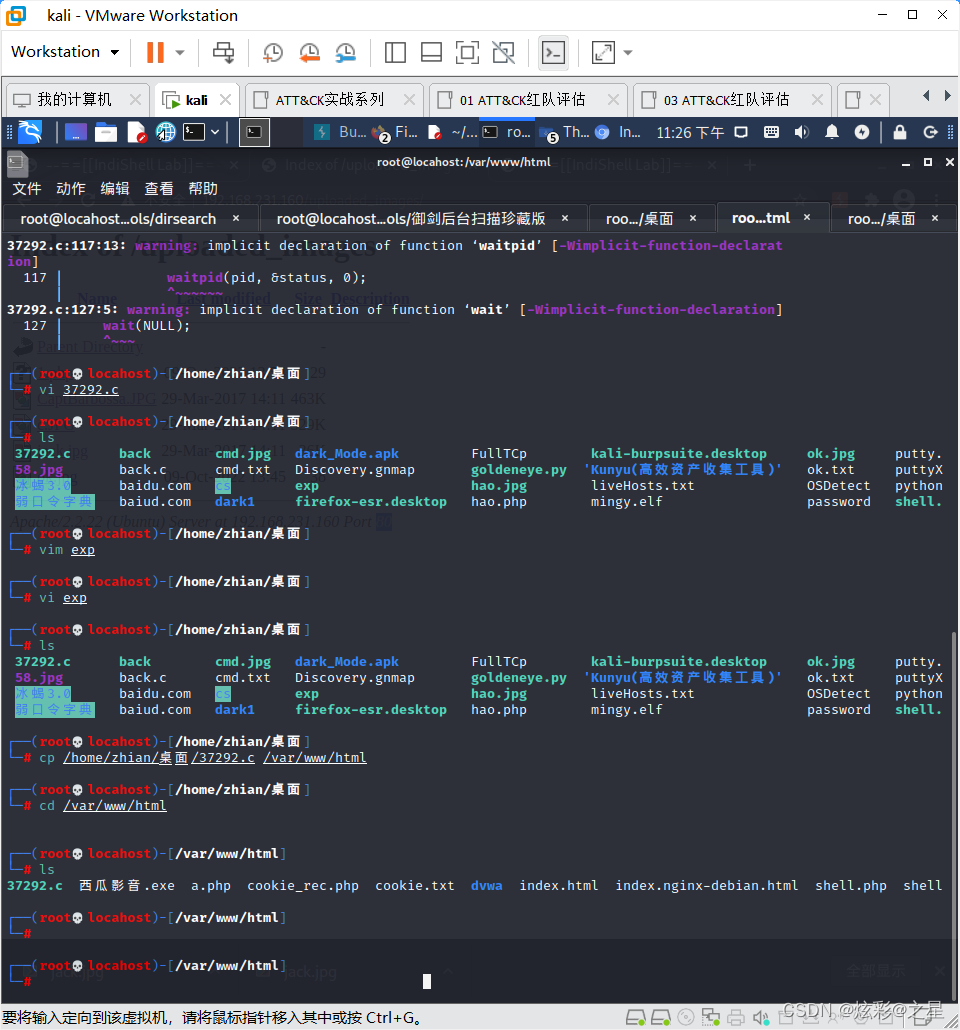Open the terminal 文件 menu

(27, 189)
